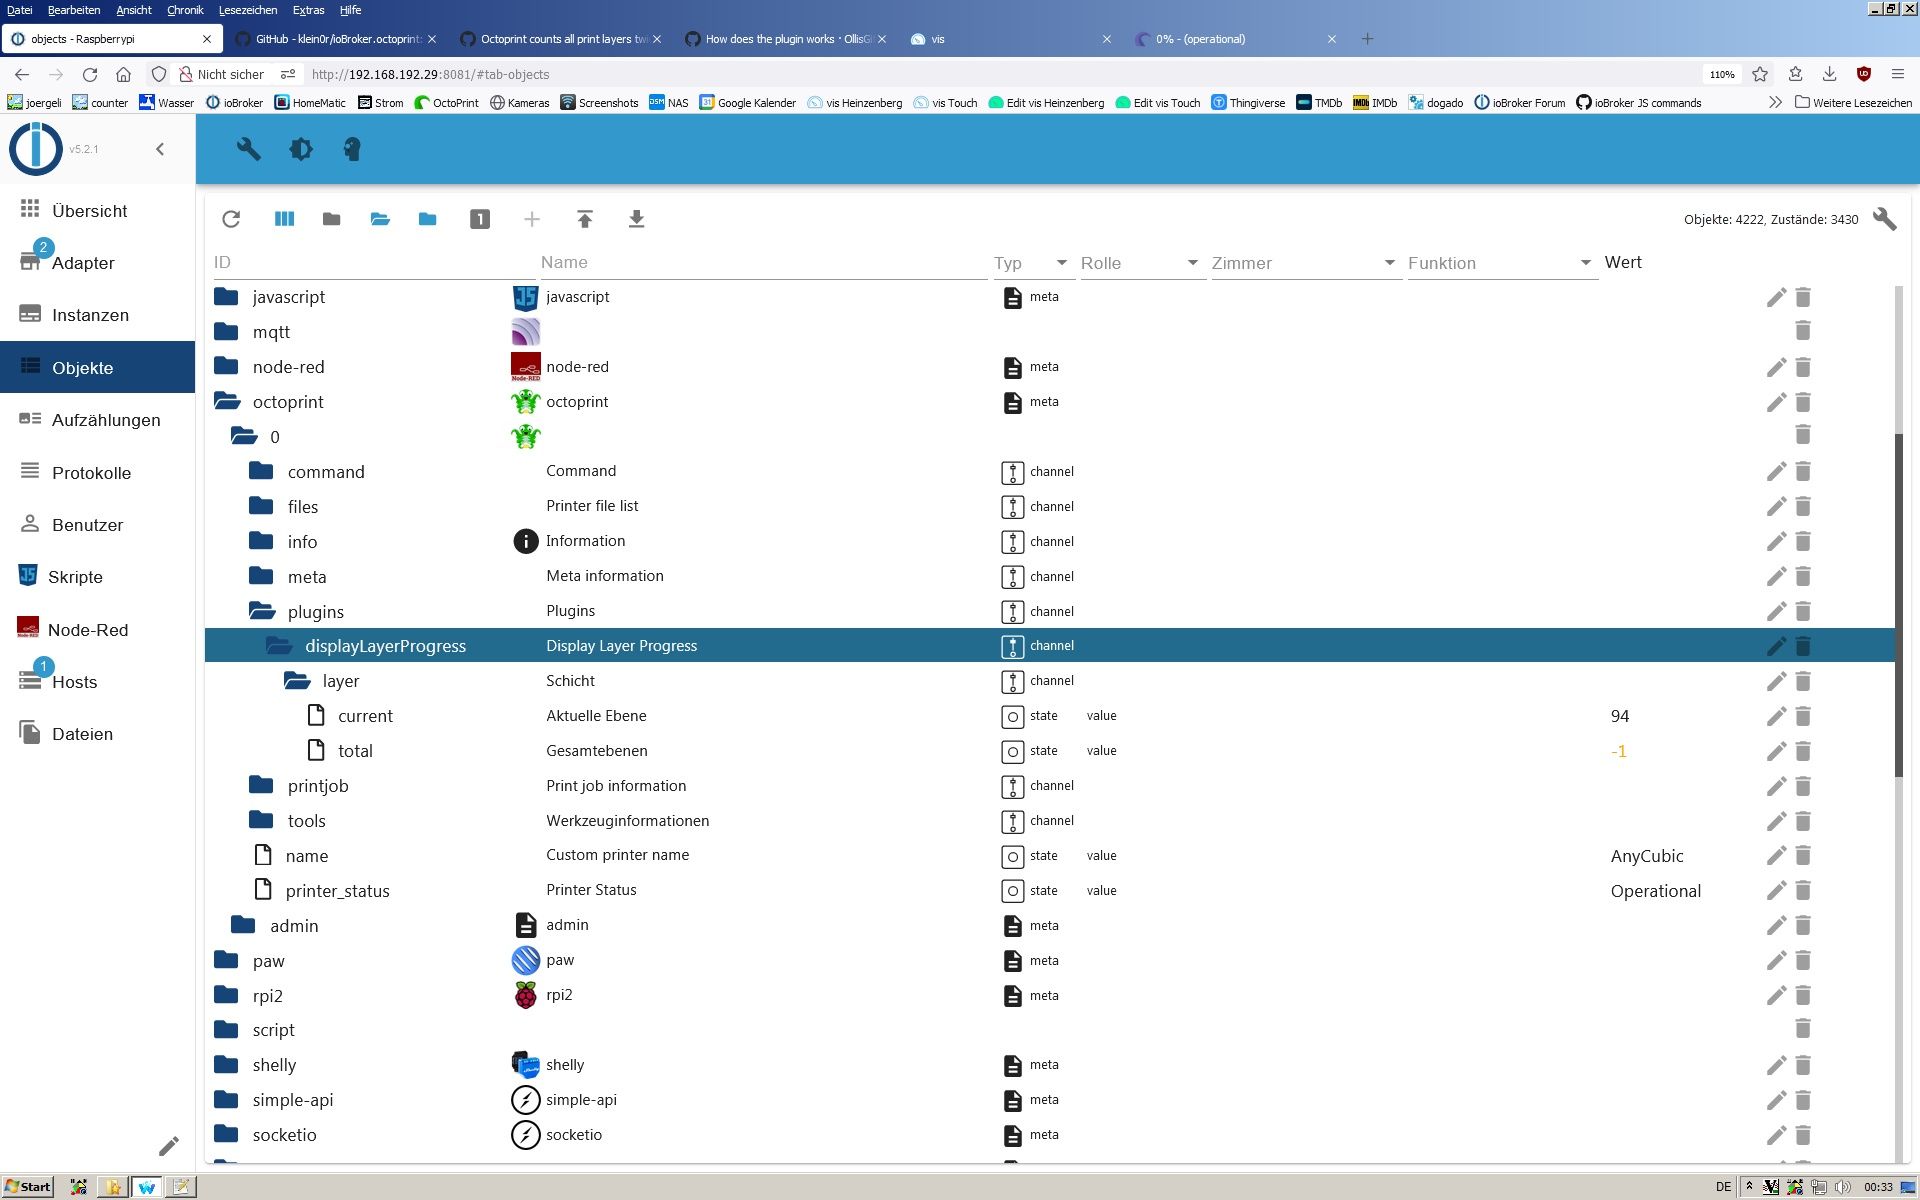This screenshot has width=1920, height=1200.
Task: Edit the displayLayerProgress object with pencil
Action: tap(1776, 646)
